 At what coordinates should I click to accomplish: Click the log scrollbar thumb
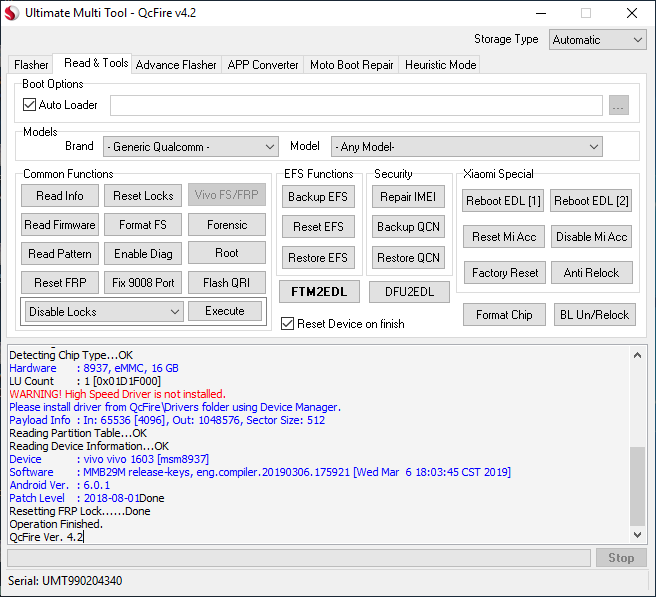coord(637,486)
